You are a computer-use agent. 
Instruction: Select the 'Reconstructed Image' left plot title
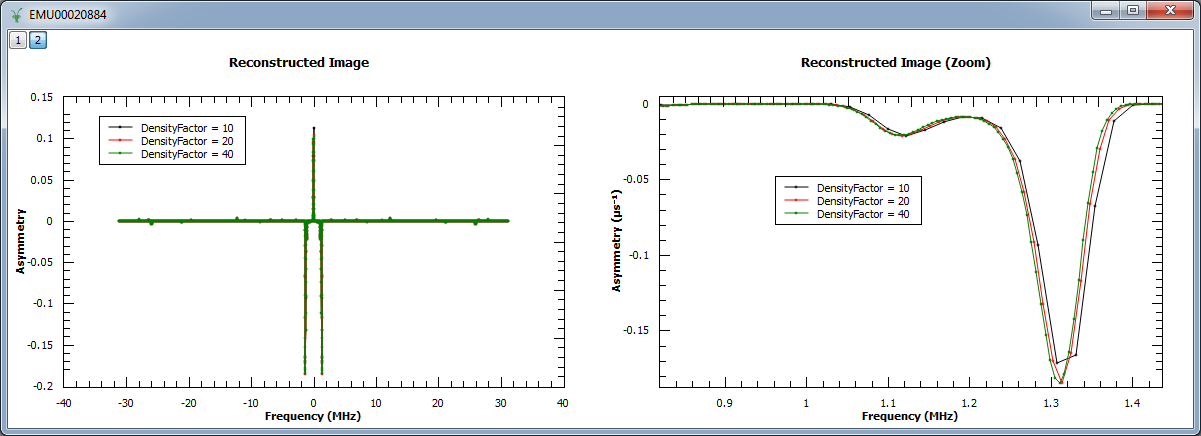[299, 62]
